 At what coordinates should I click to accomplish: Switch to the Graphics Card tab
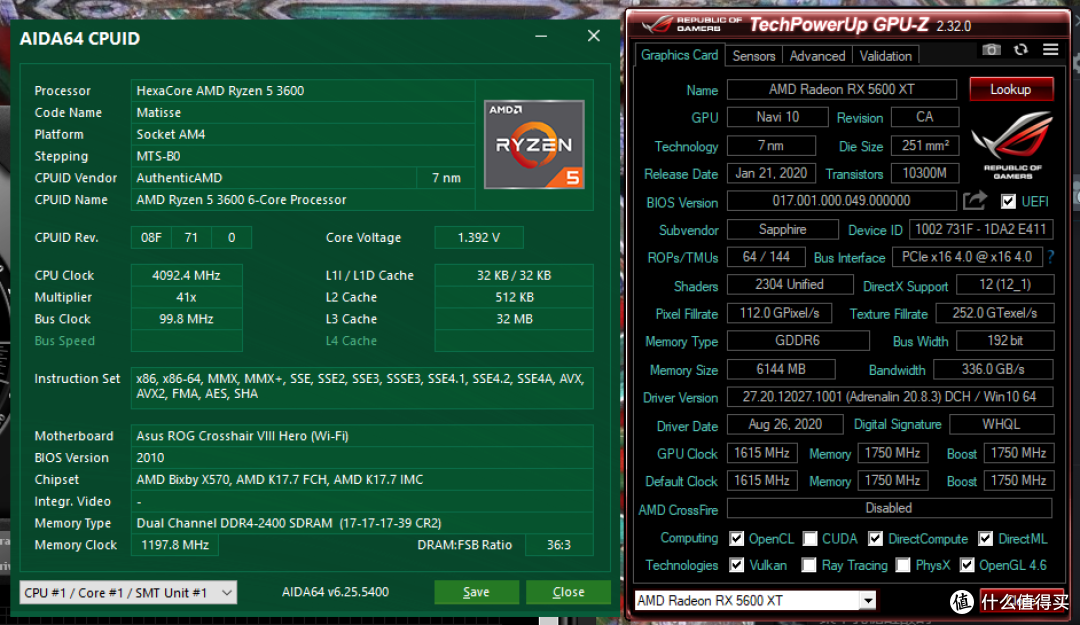678,55
